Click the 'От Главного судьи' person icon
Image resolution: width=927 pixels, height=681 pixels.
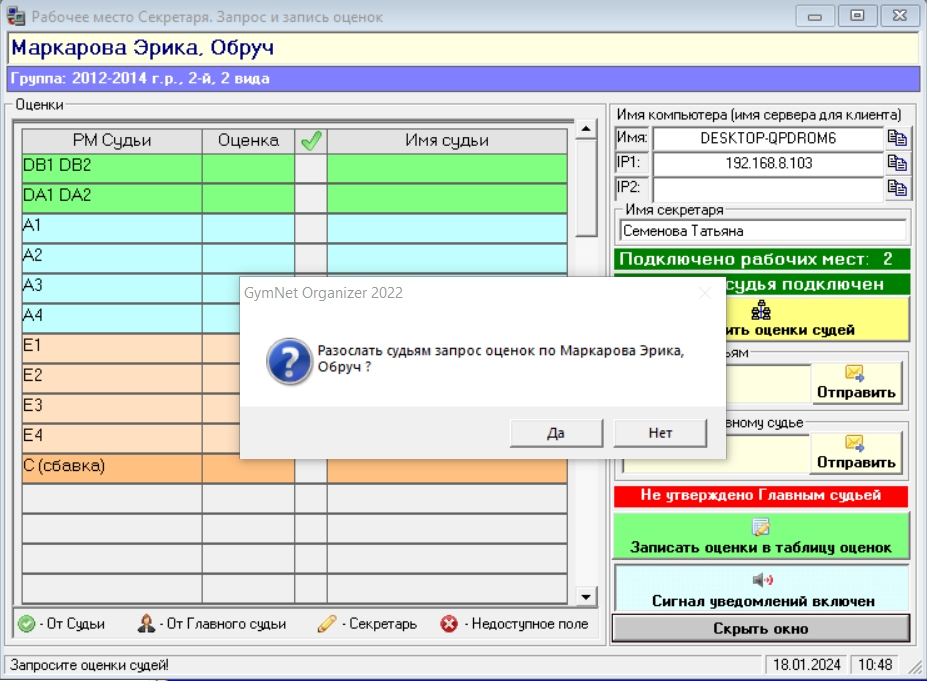pyautogui.click(x=147, y=624)
